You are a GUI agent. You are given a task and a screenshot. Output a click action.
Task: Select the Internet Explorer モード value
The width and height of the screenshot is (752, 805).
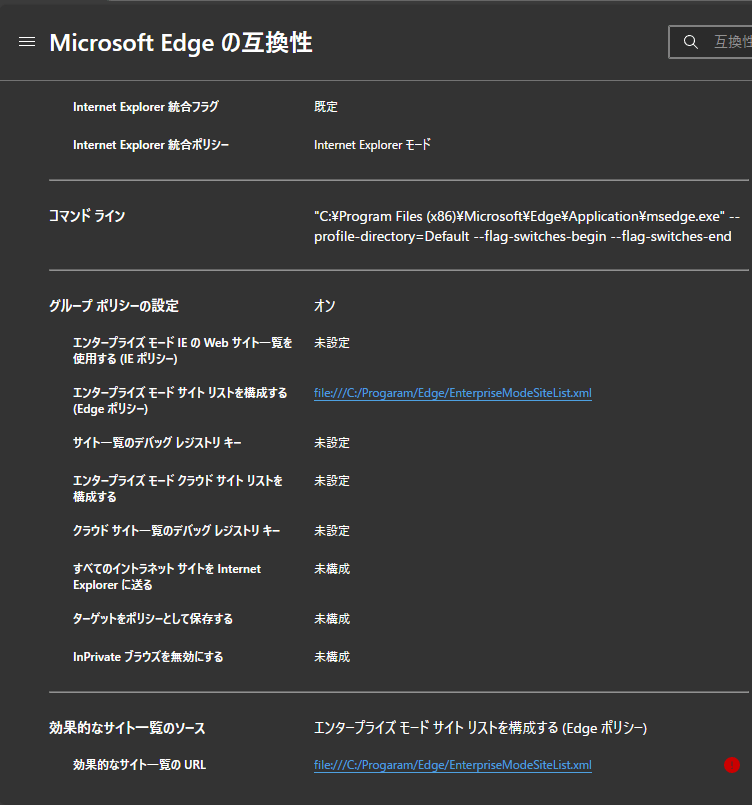click(x=372, y=145)
